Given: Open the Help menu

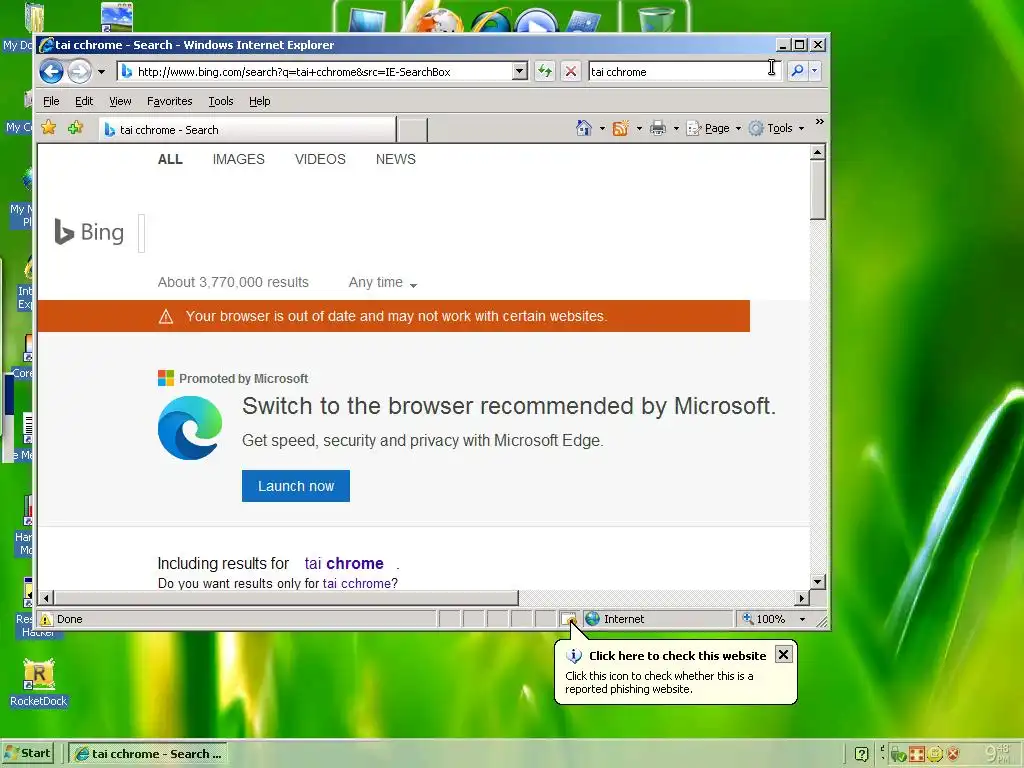Looking at the screenshot, I should point(259,101).
